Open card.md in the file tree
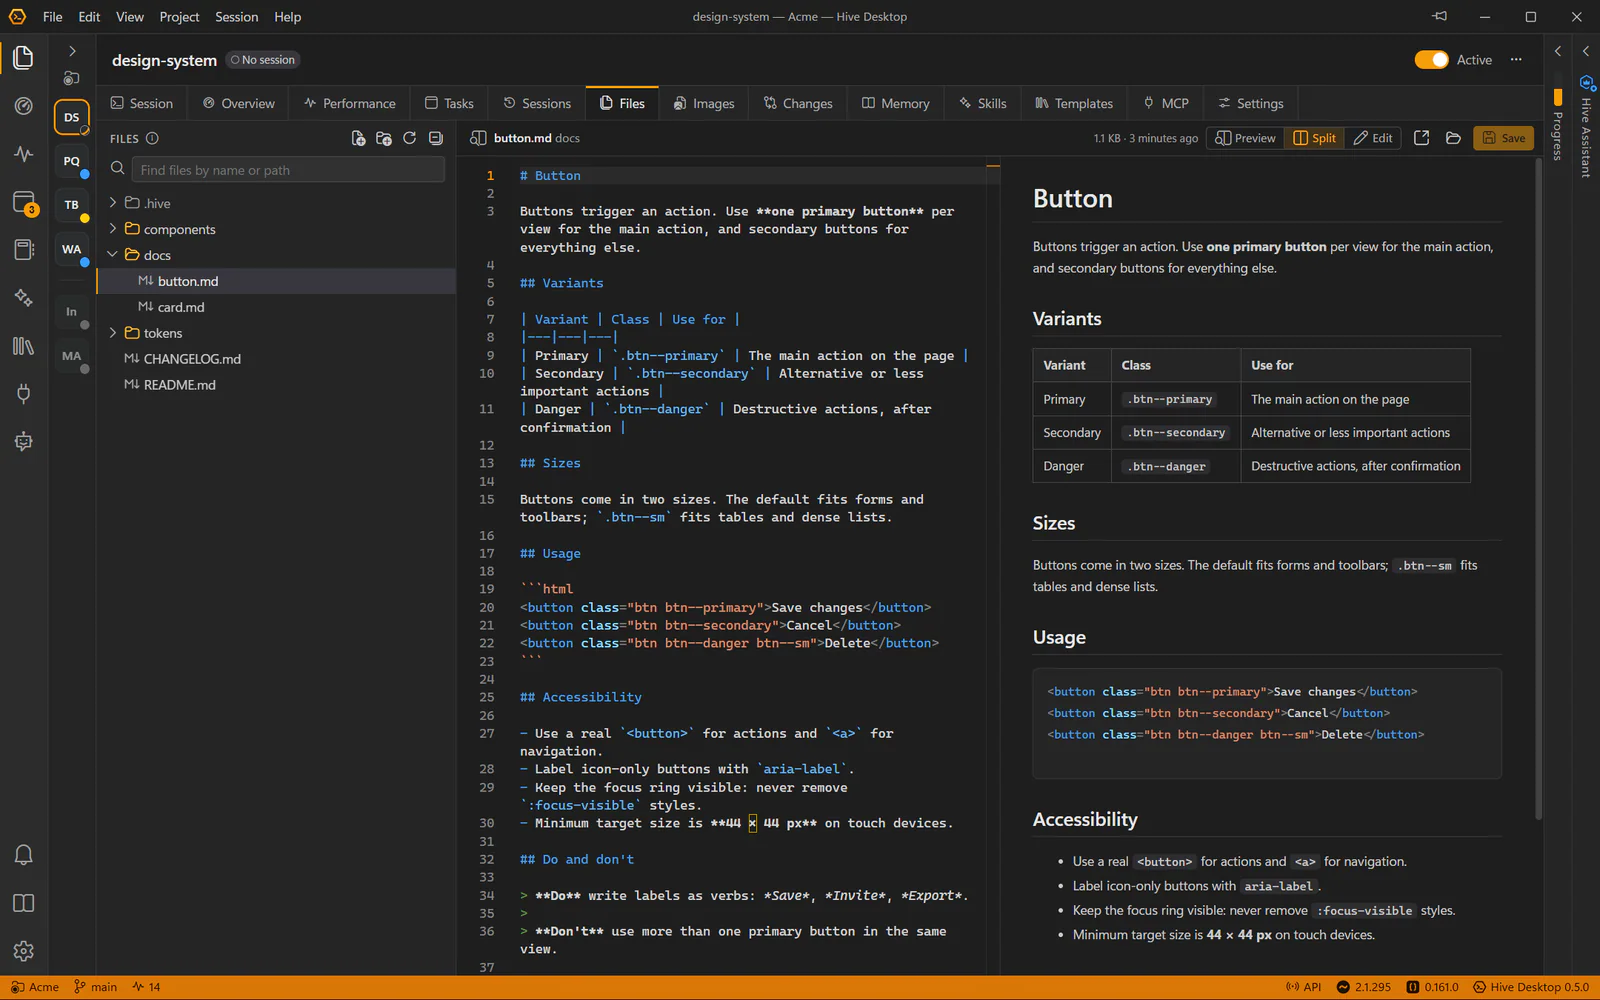Viewport: 1600px width, 1000px height. tap(277, 307)
